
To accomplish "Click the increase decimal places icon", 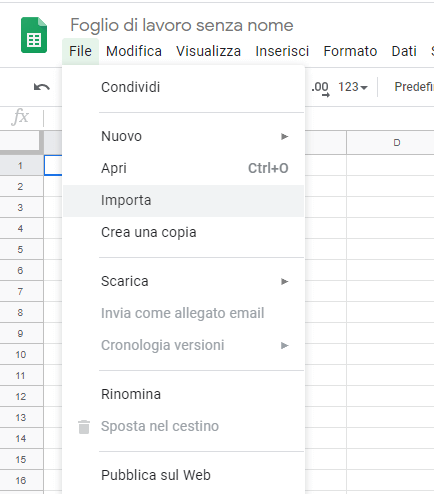I will (x=320, y=89).
